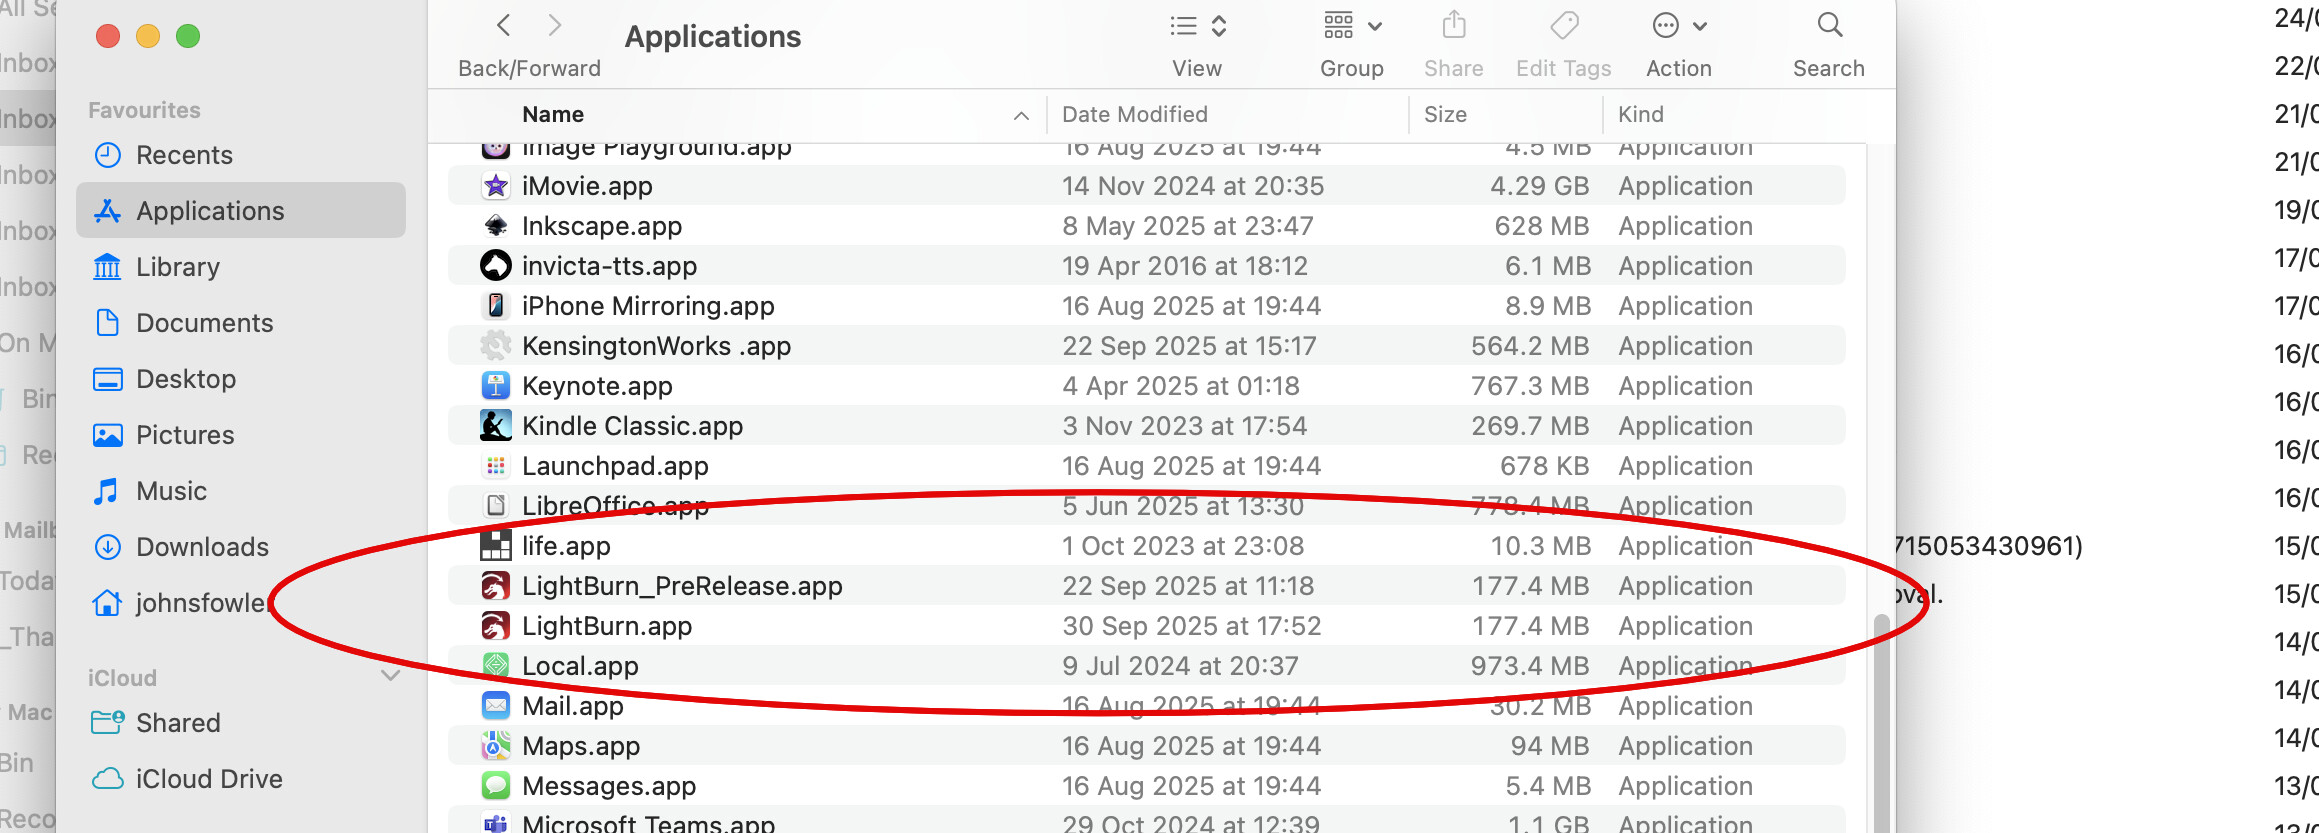Select the Inkscape app icon
The width and height of the screenshot is (2319, 833).
click(495, 226)
